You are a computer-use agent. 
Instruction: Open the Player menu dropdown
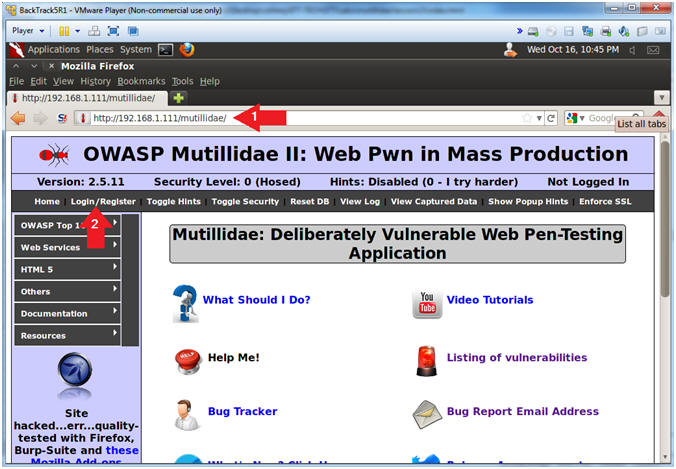pos(28,31)
